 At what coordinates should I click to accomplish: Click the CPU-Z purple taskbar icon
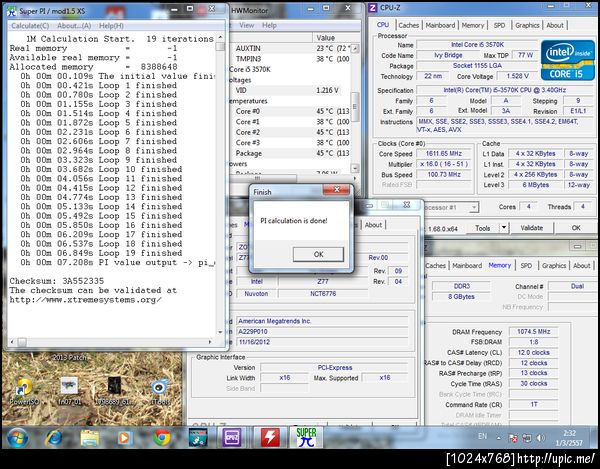tap(231, 437)
